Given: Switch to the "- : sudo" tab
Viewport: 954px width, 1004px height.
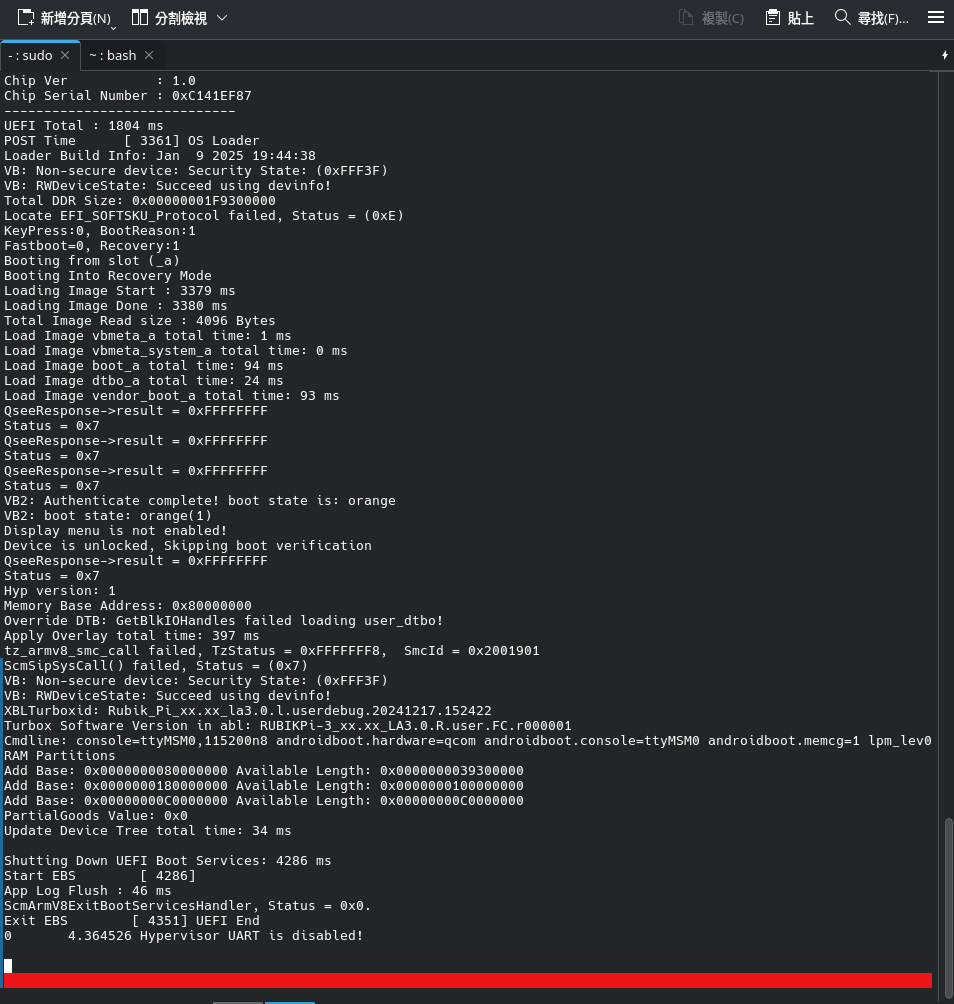Looking at the screenshot, I should (x=30, y=55).
